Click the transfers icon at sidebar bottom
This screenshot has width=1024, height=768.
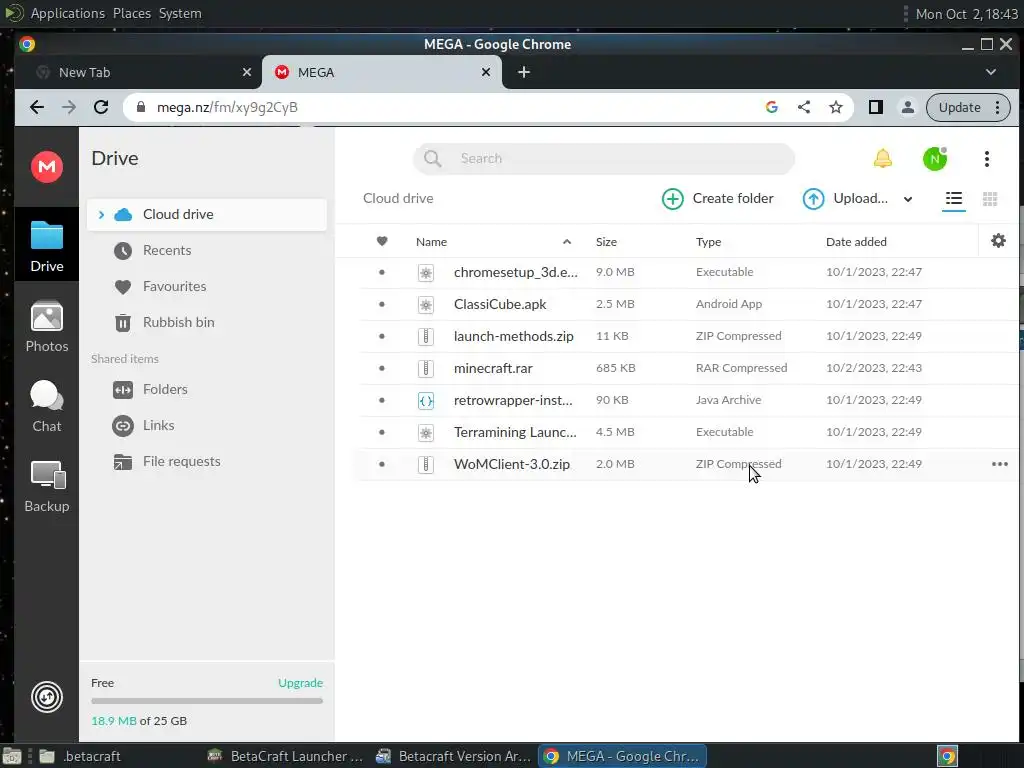click(46, 697)
